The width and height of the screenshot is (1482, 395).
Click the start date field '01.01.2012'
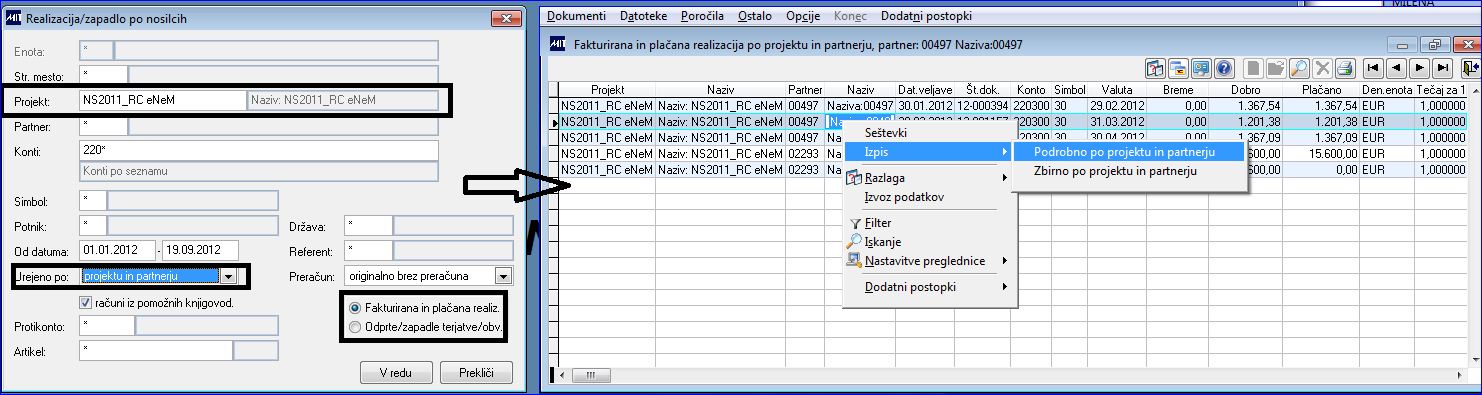[118, 249]
